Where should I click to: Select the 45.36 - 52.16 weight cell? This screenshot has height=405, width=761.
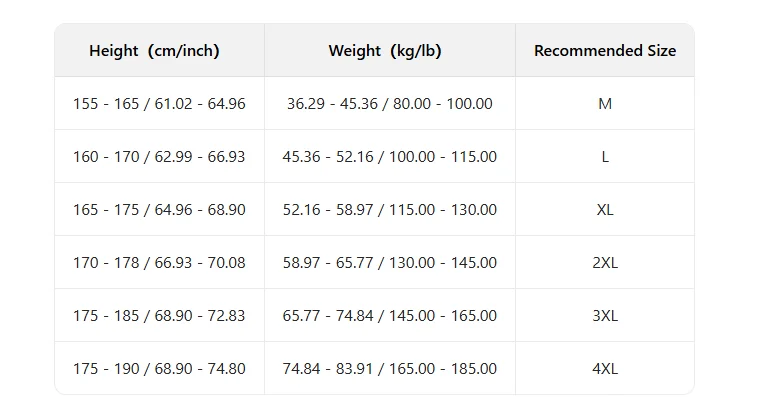pyautogui.click(x=389, y=157)
